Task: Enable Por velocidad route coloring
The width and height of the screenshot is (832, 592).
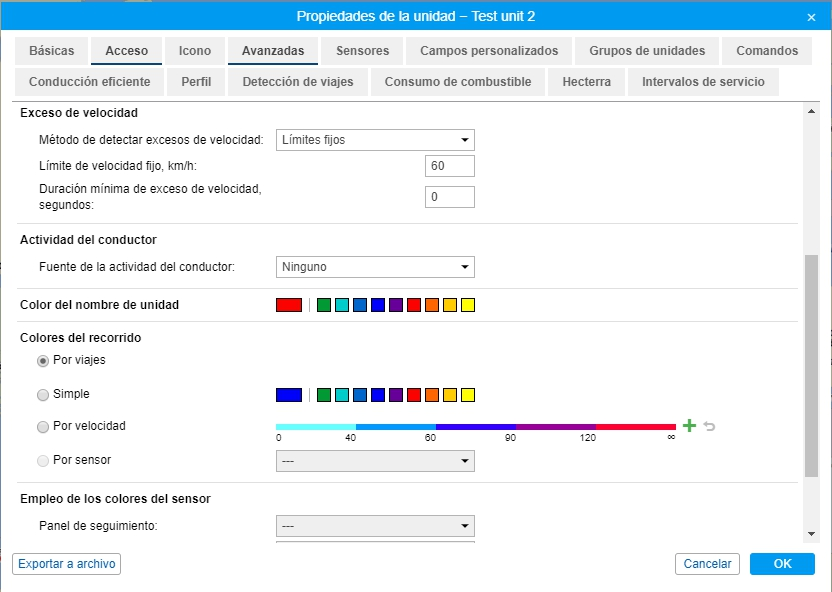Action: (43, 426)
